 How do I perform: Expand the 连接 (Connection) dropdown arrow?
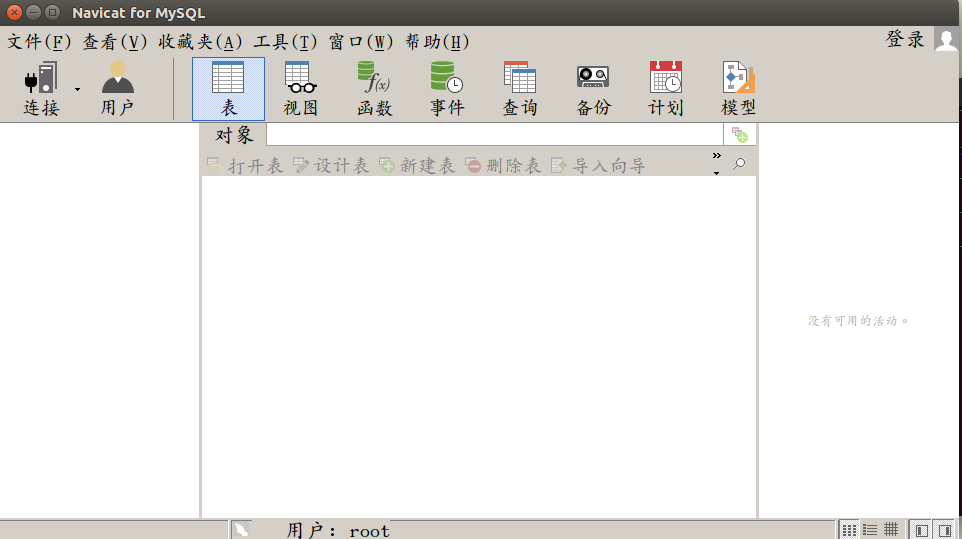(x=77, y=89)
